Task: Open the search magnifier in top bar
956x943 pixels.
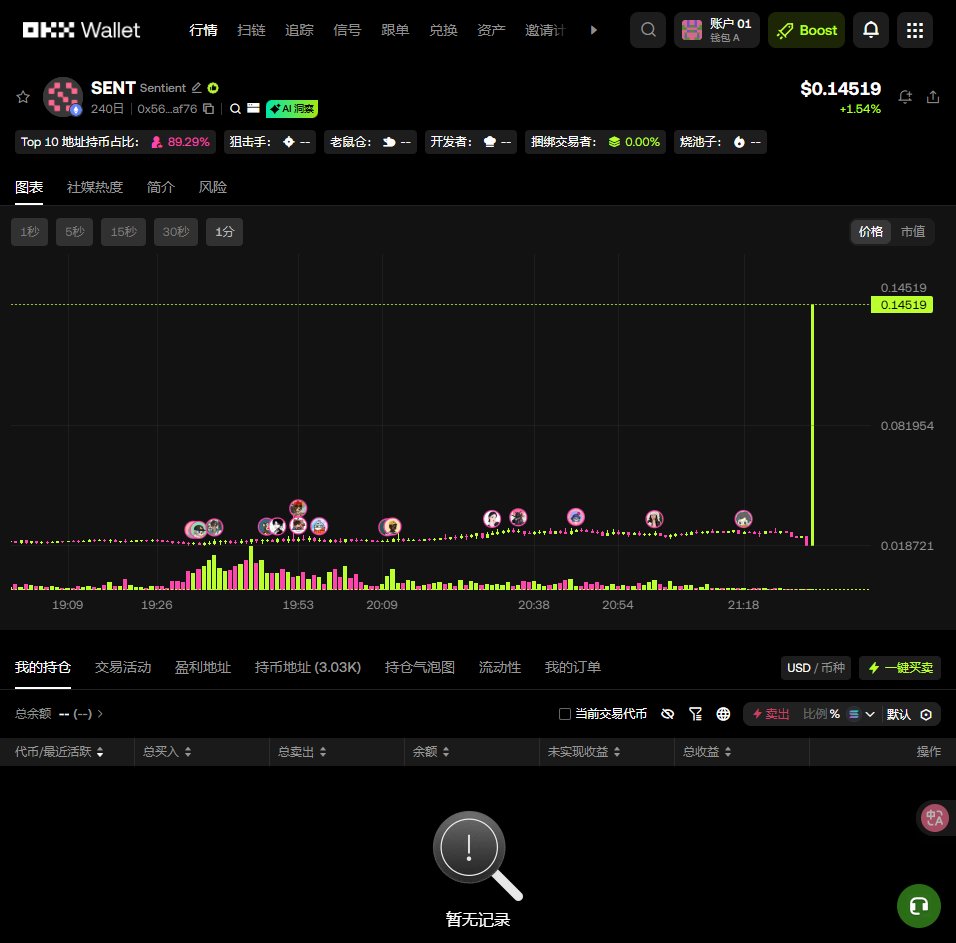Action: (648, 30)
